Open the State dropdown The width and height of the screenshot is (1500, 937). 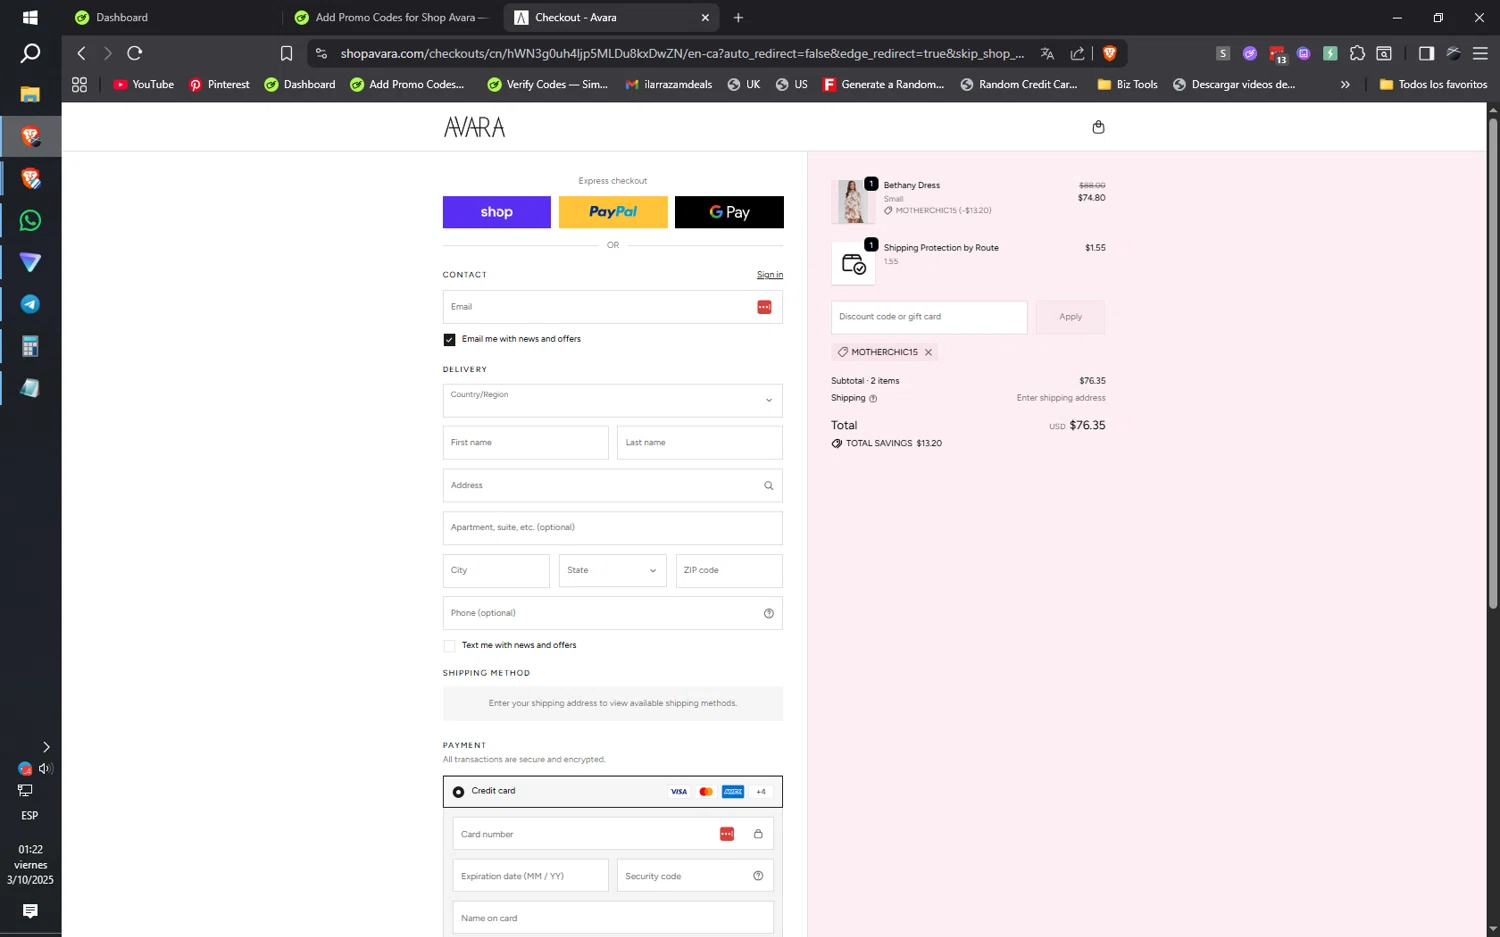[612, 570]
